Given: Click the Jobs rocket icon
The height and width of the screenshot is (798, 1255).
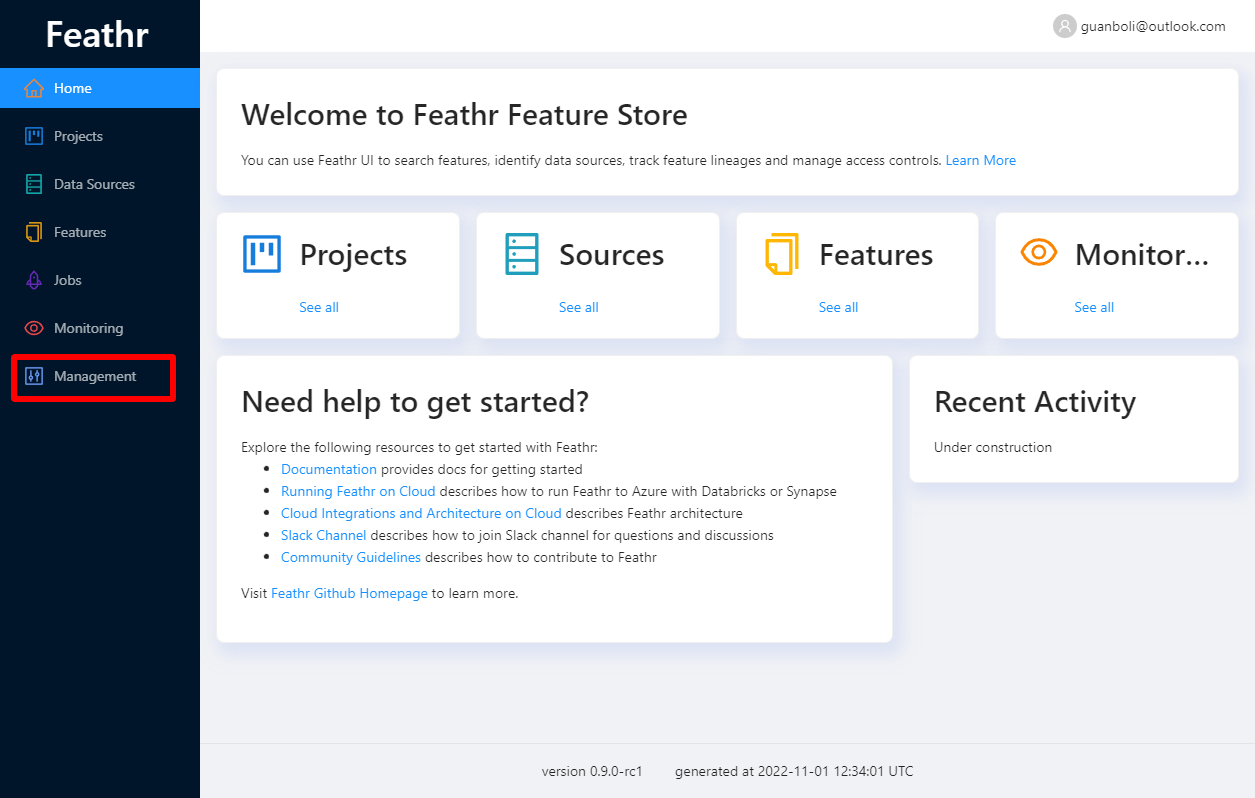Looking at the screenshot, I should pyautogui.click(x=34, y=280).
